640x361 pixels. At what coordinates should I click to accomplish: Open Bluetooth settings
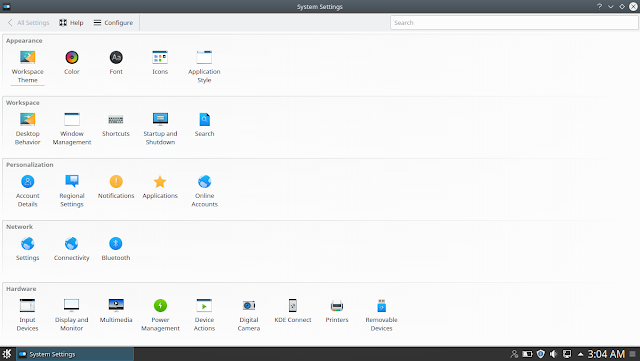(116, 249)
